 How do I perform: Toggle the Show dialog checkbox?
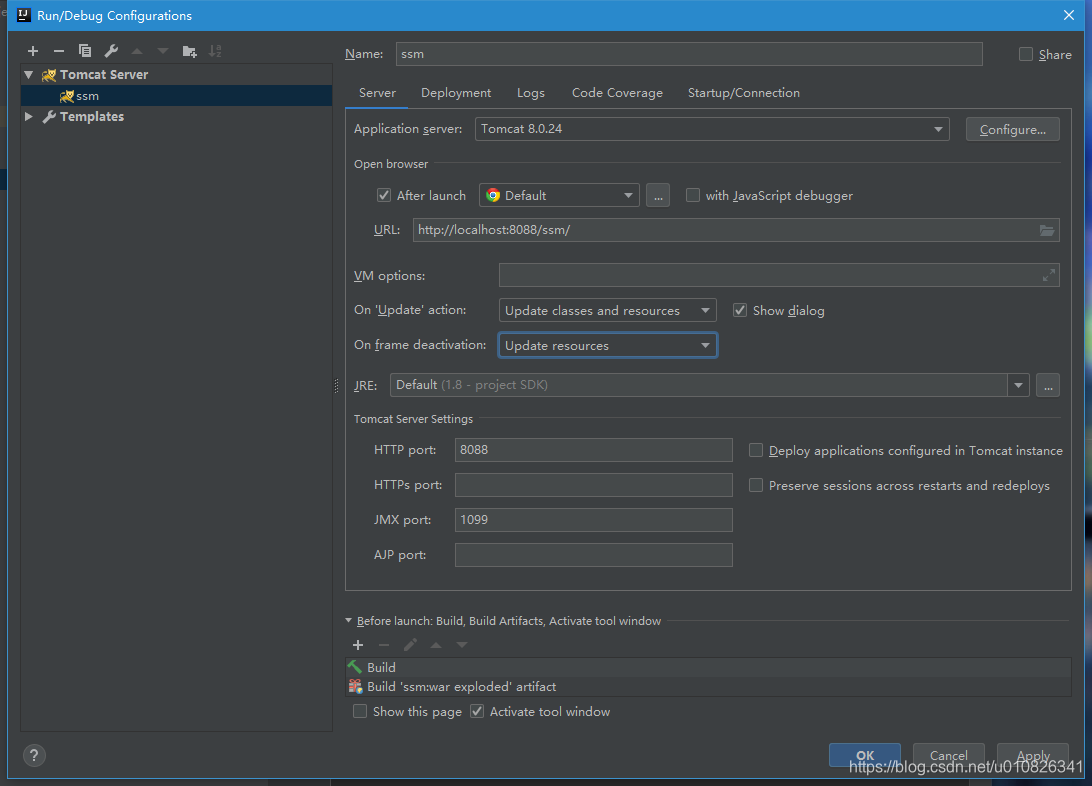click(x=740, y=310)
